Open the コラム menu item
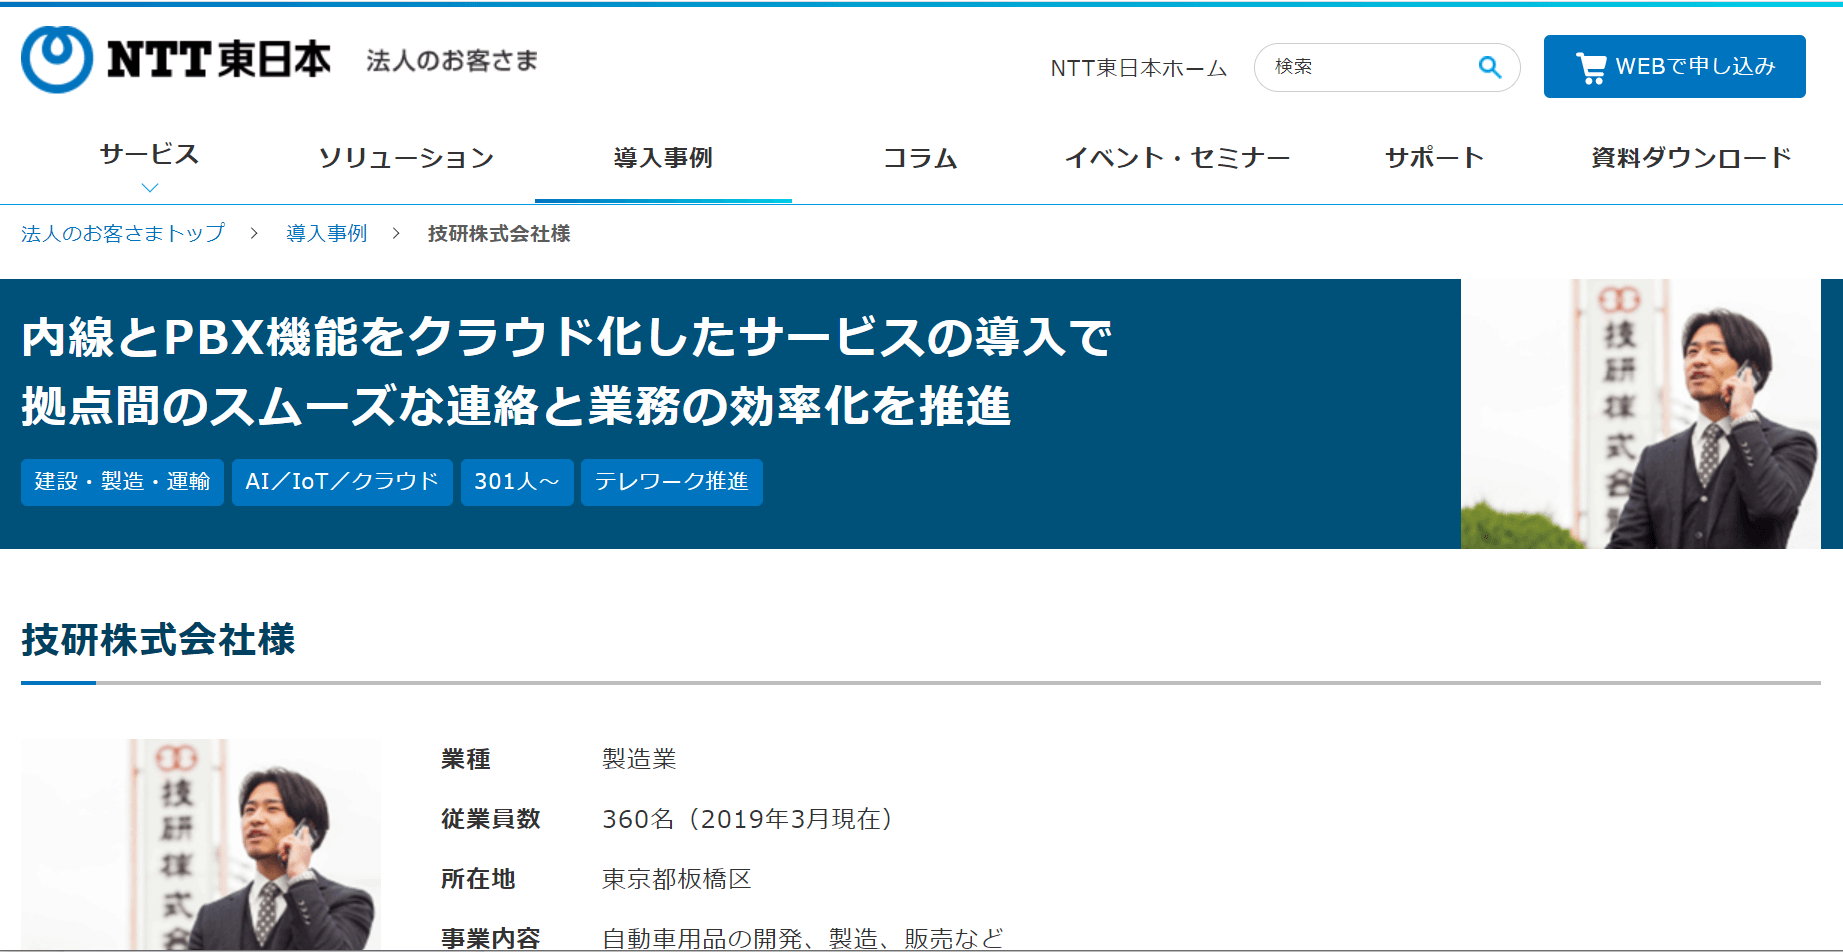Viewport: 1843px width, 952px height. (x=920, y=157)
